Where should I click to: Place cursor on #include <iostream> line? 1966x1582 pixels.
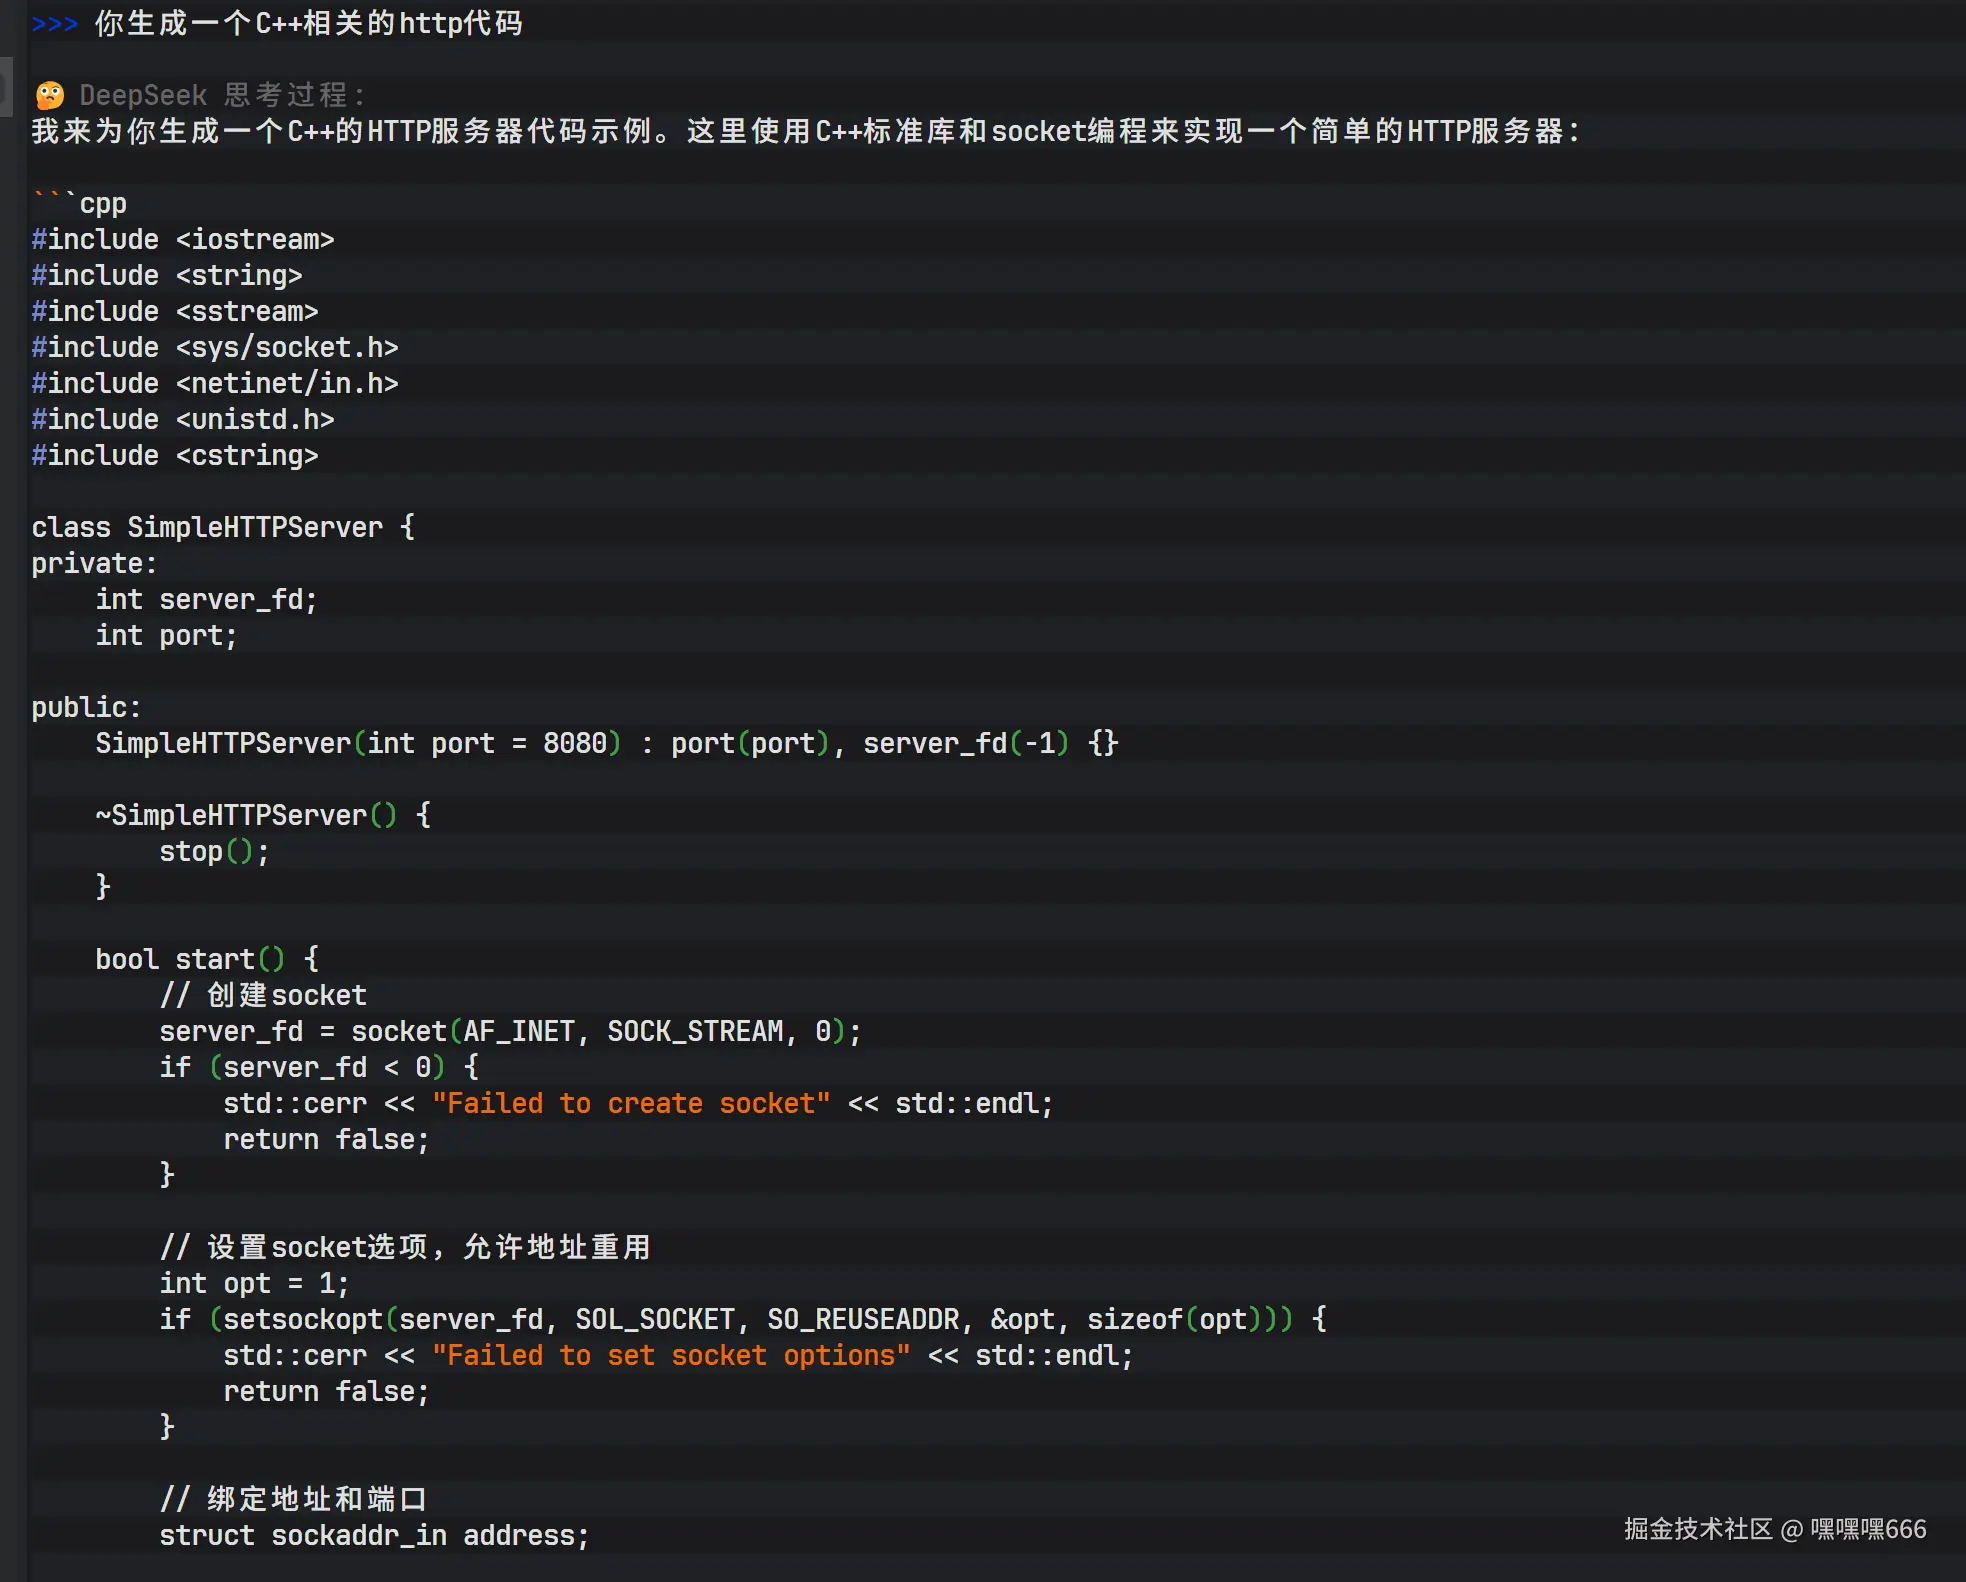click(182, 240)
